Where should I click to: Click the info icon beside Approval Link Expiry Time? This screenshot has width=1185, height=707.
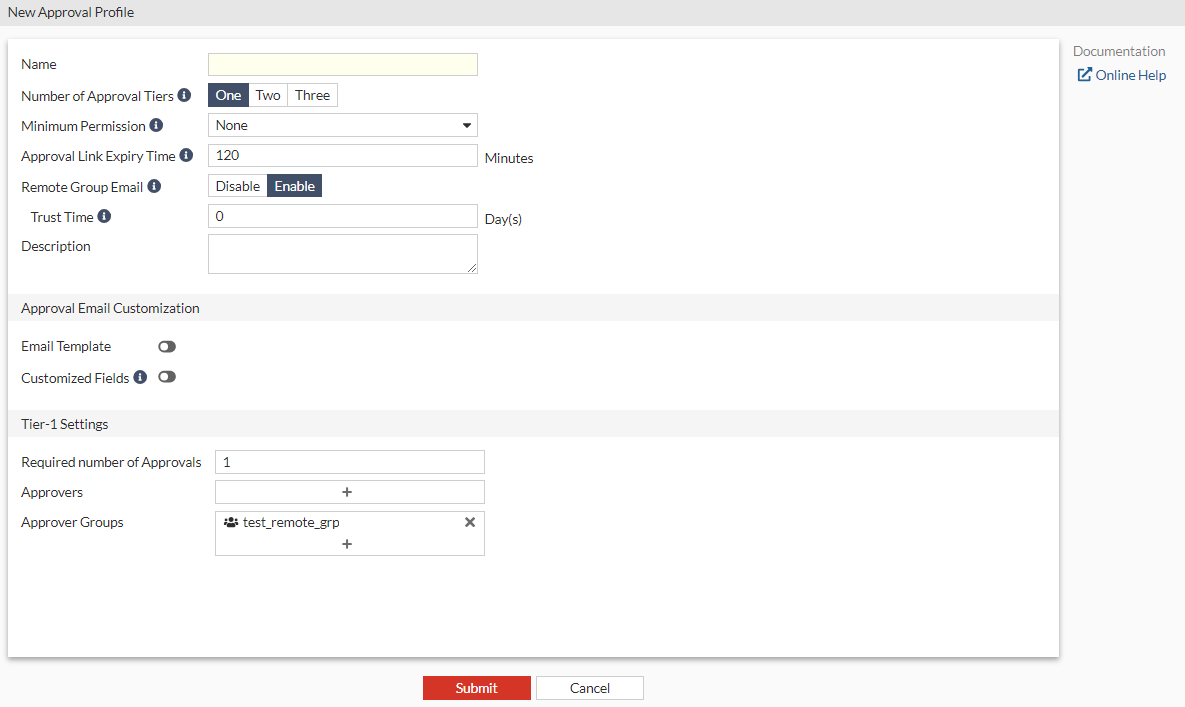click(187, 156)
